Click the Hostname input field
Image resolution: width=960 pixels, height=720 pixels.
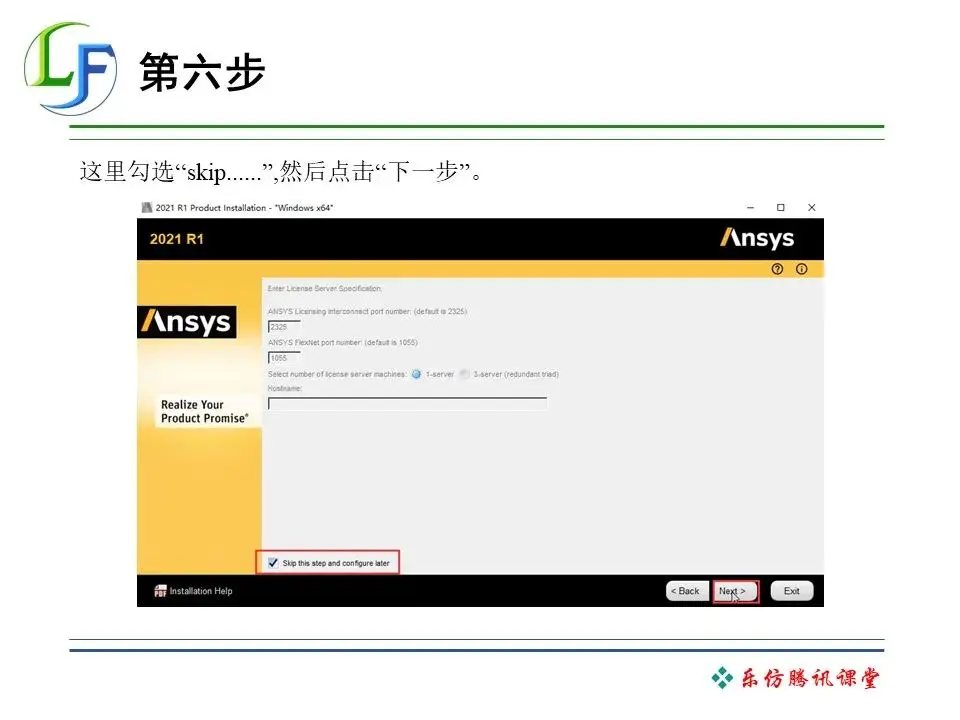coord(407,403)
